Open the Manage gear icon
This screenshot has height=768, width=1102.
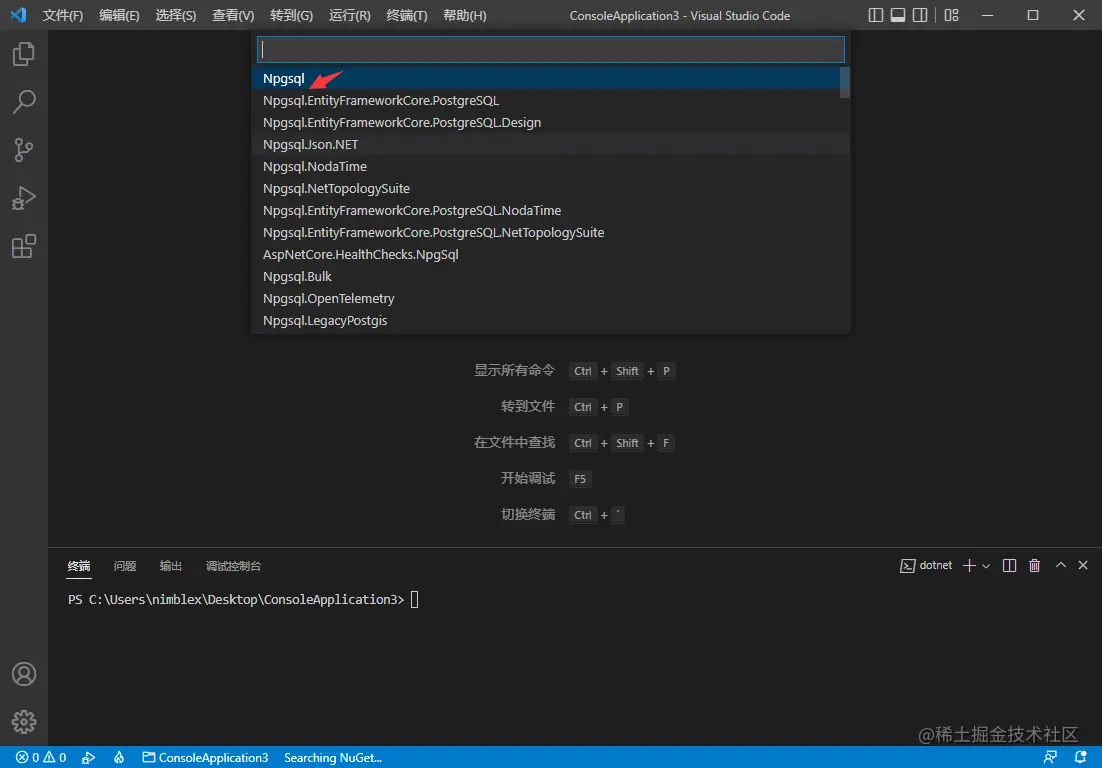coord(24,722)
